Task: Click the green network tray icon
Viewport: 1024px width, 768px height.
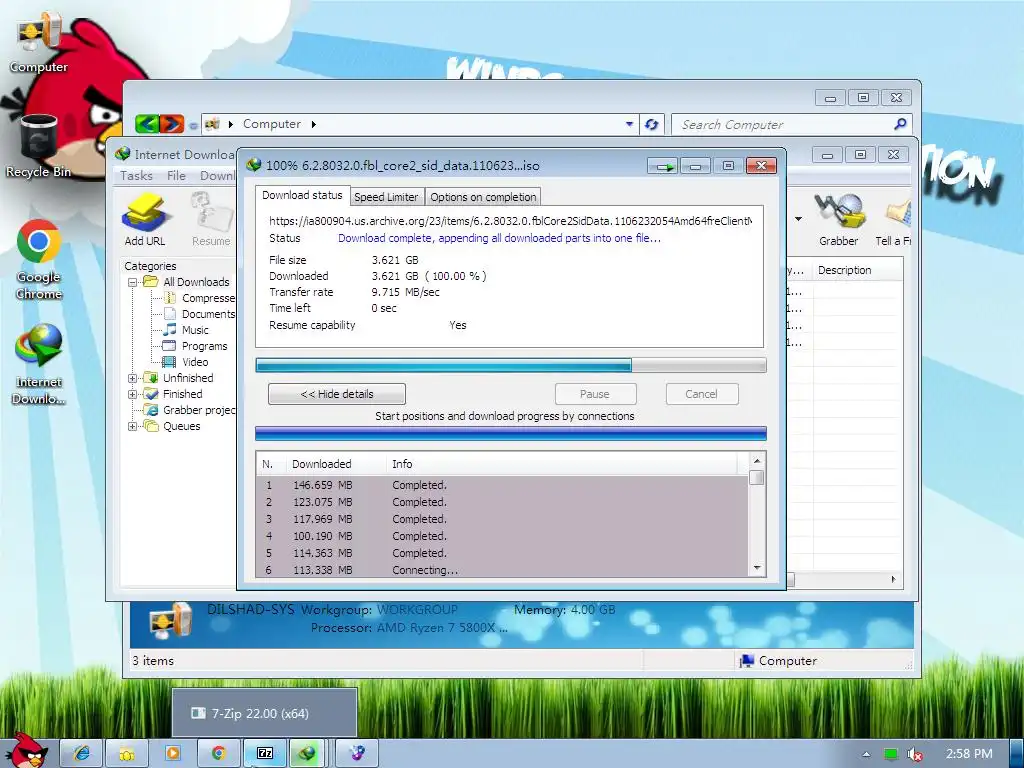Action: coord(891,754)
